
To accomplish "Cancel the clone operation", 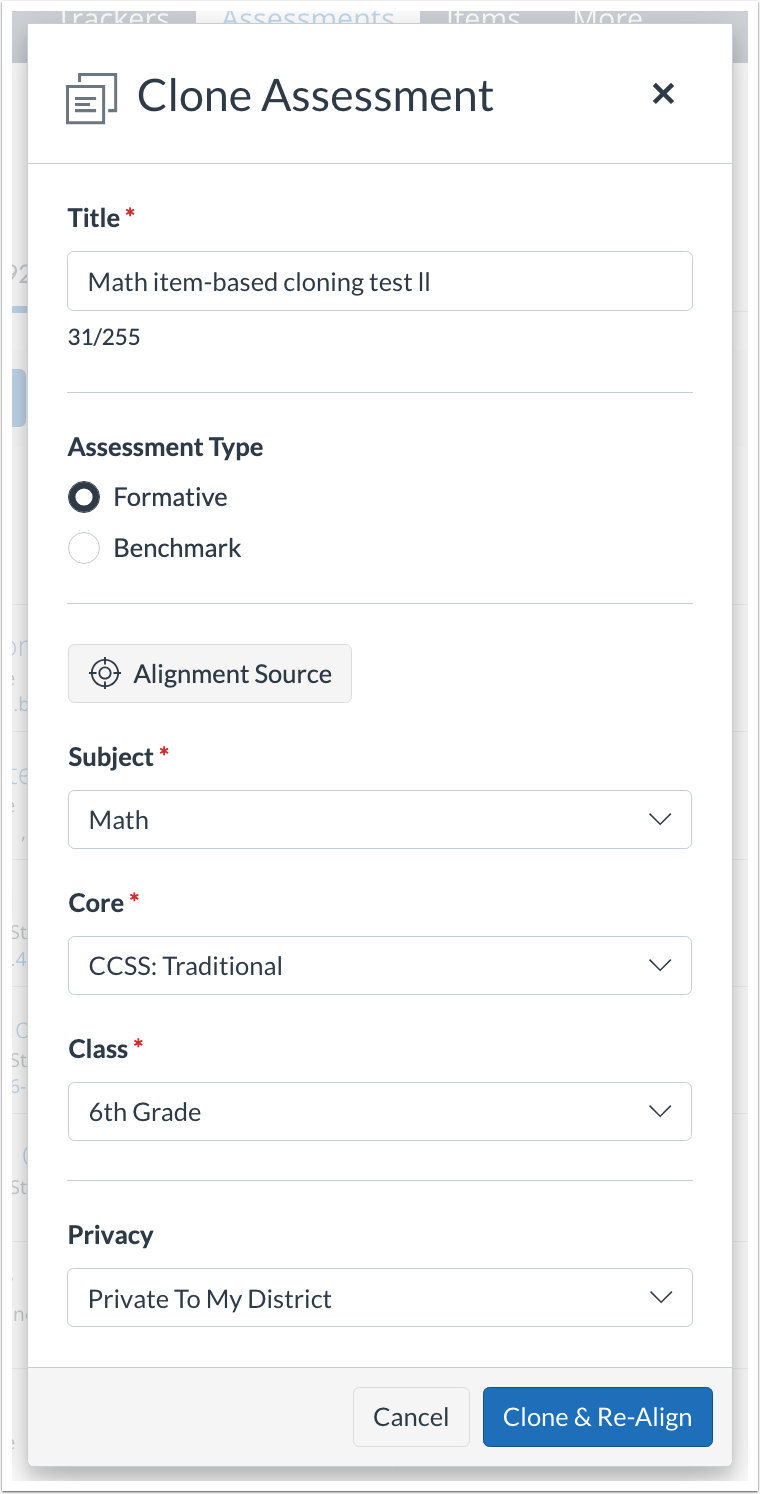I will point(411,1417).
